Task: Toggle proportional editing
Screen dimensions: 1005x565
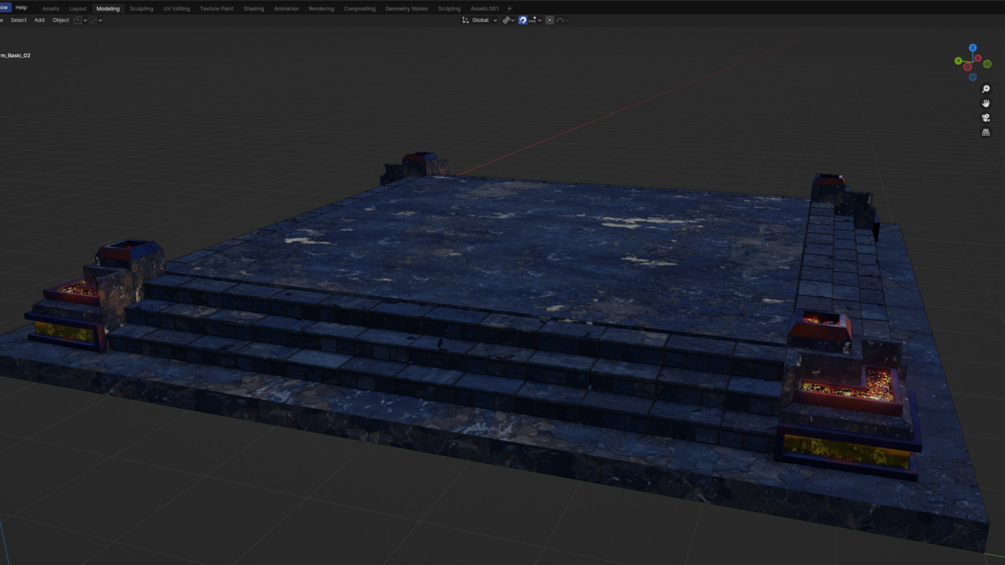Action: tap(550, 20)
